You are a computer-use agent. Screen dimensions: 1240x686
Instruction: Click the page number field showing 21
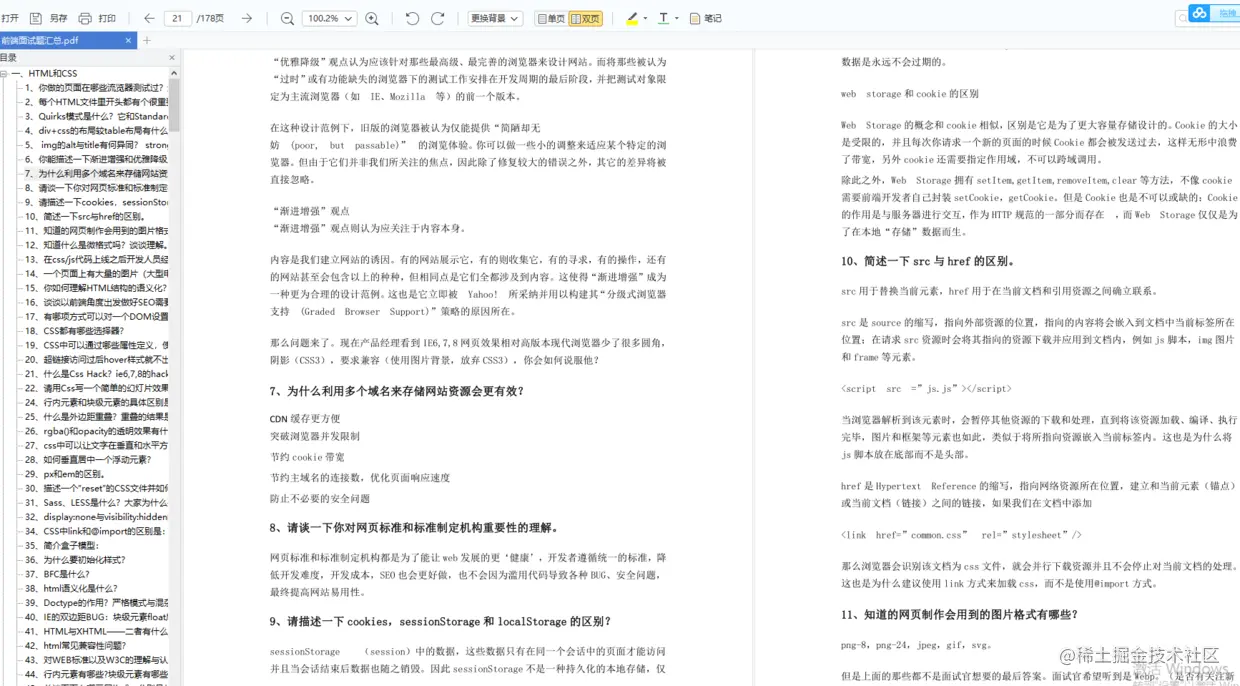178,18
